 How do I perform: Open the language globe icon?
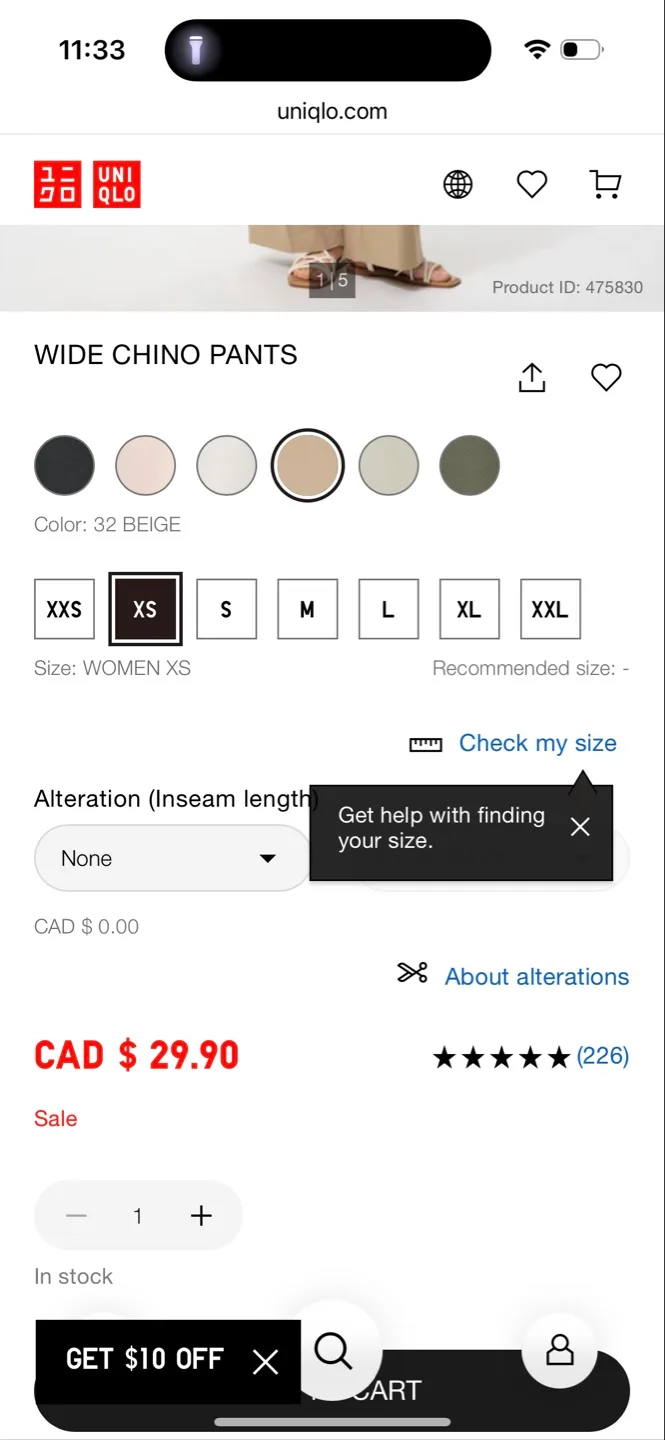(x=458, y=184)
